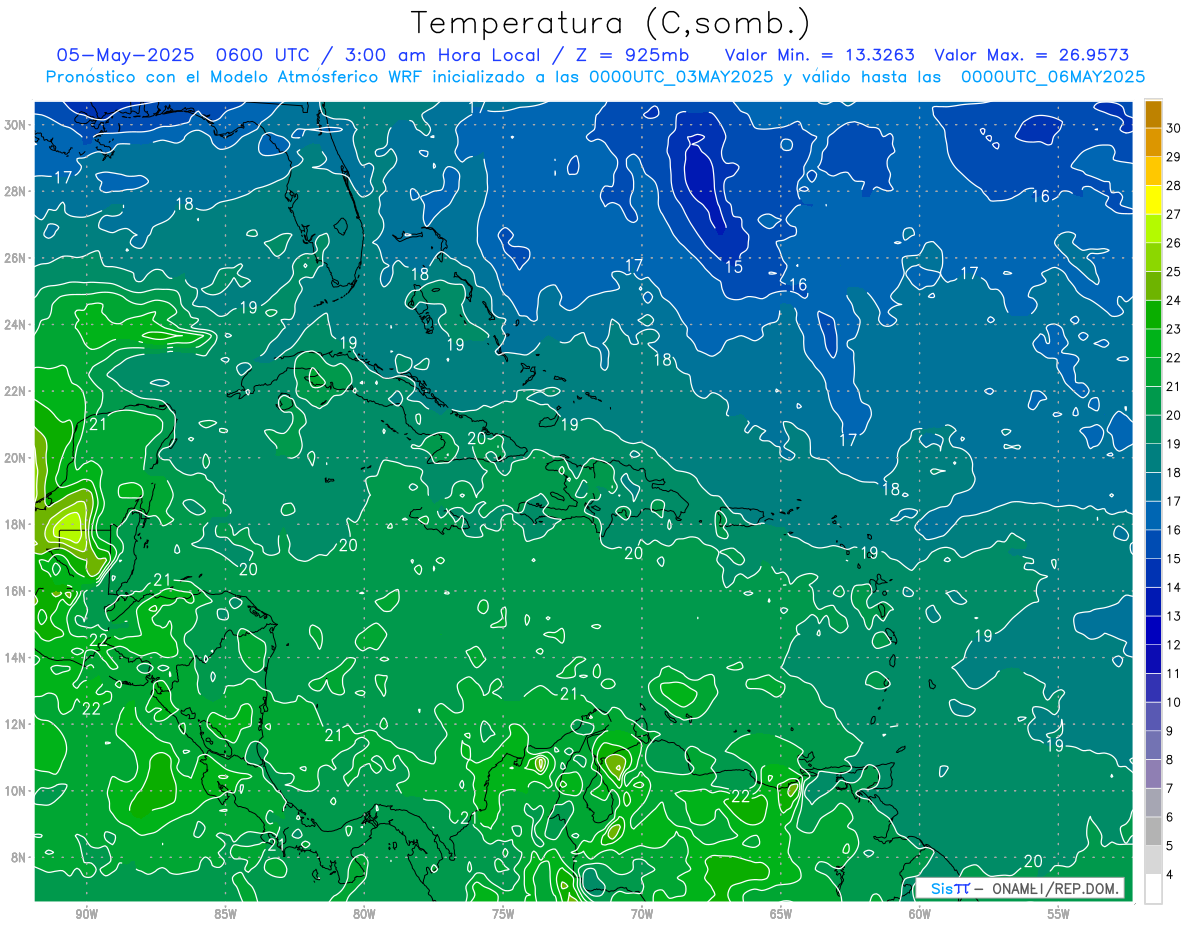Click color scale value '4'
The height and width of the screenshot is (927, 1200).
(x=1171, y=875)
